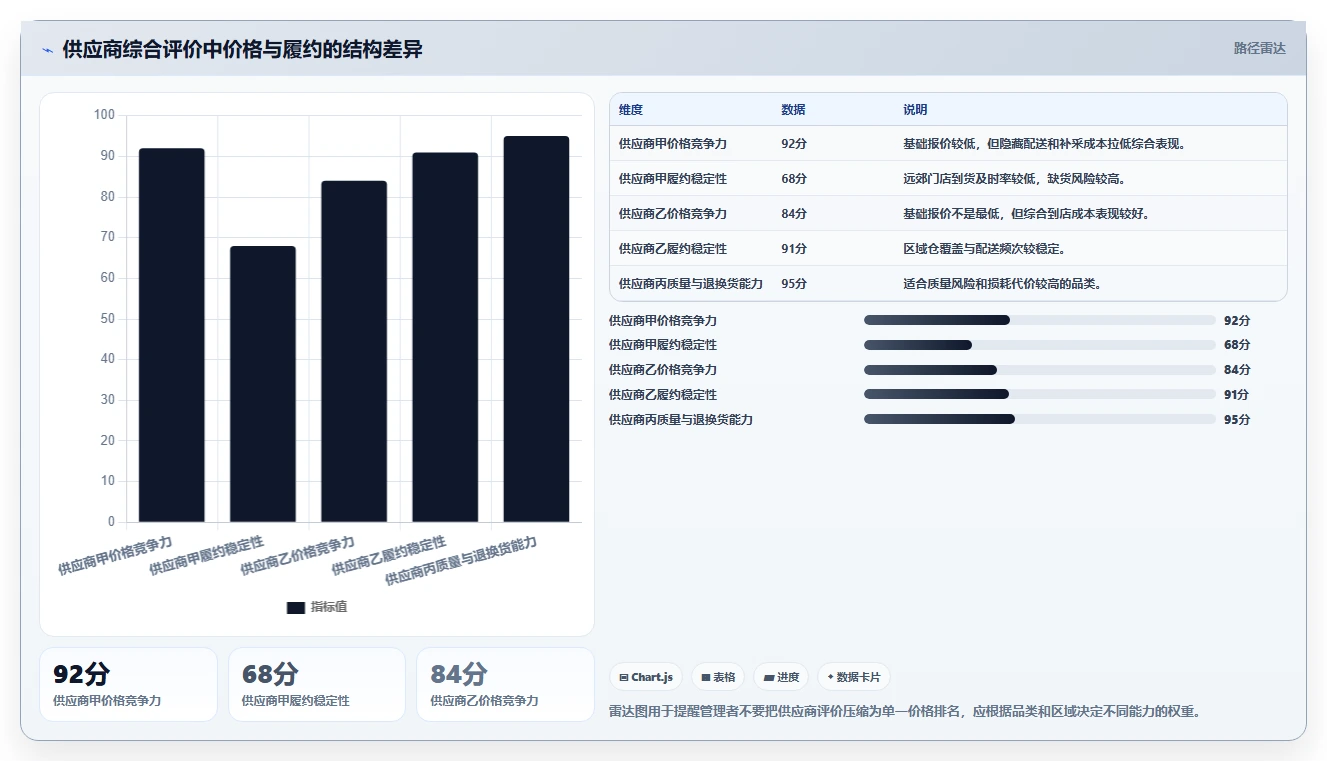
Task: Click the note 远郊门店到货及时率较低
Action: 1015,179
